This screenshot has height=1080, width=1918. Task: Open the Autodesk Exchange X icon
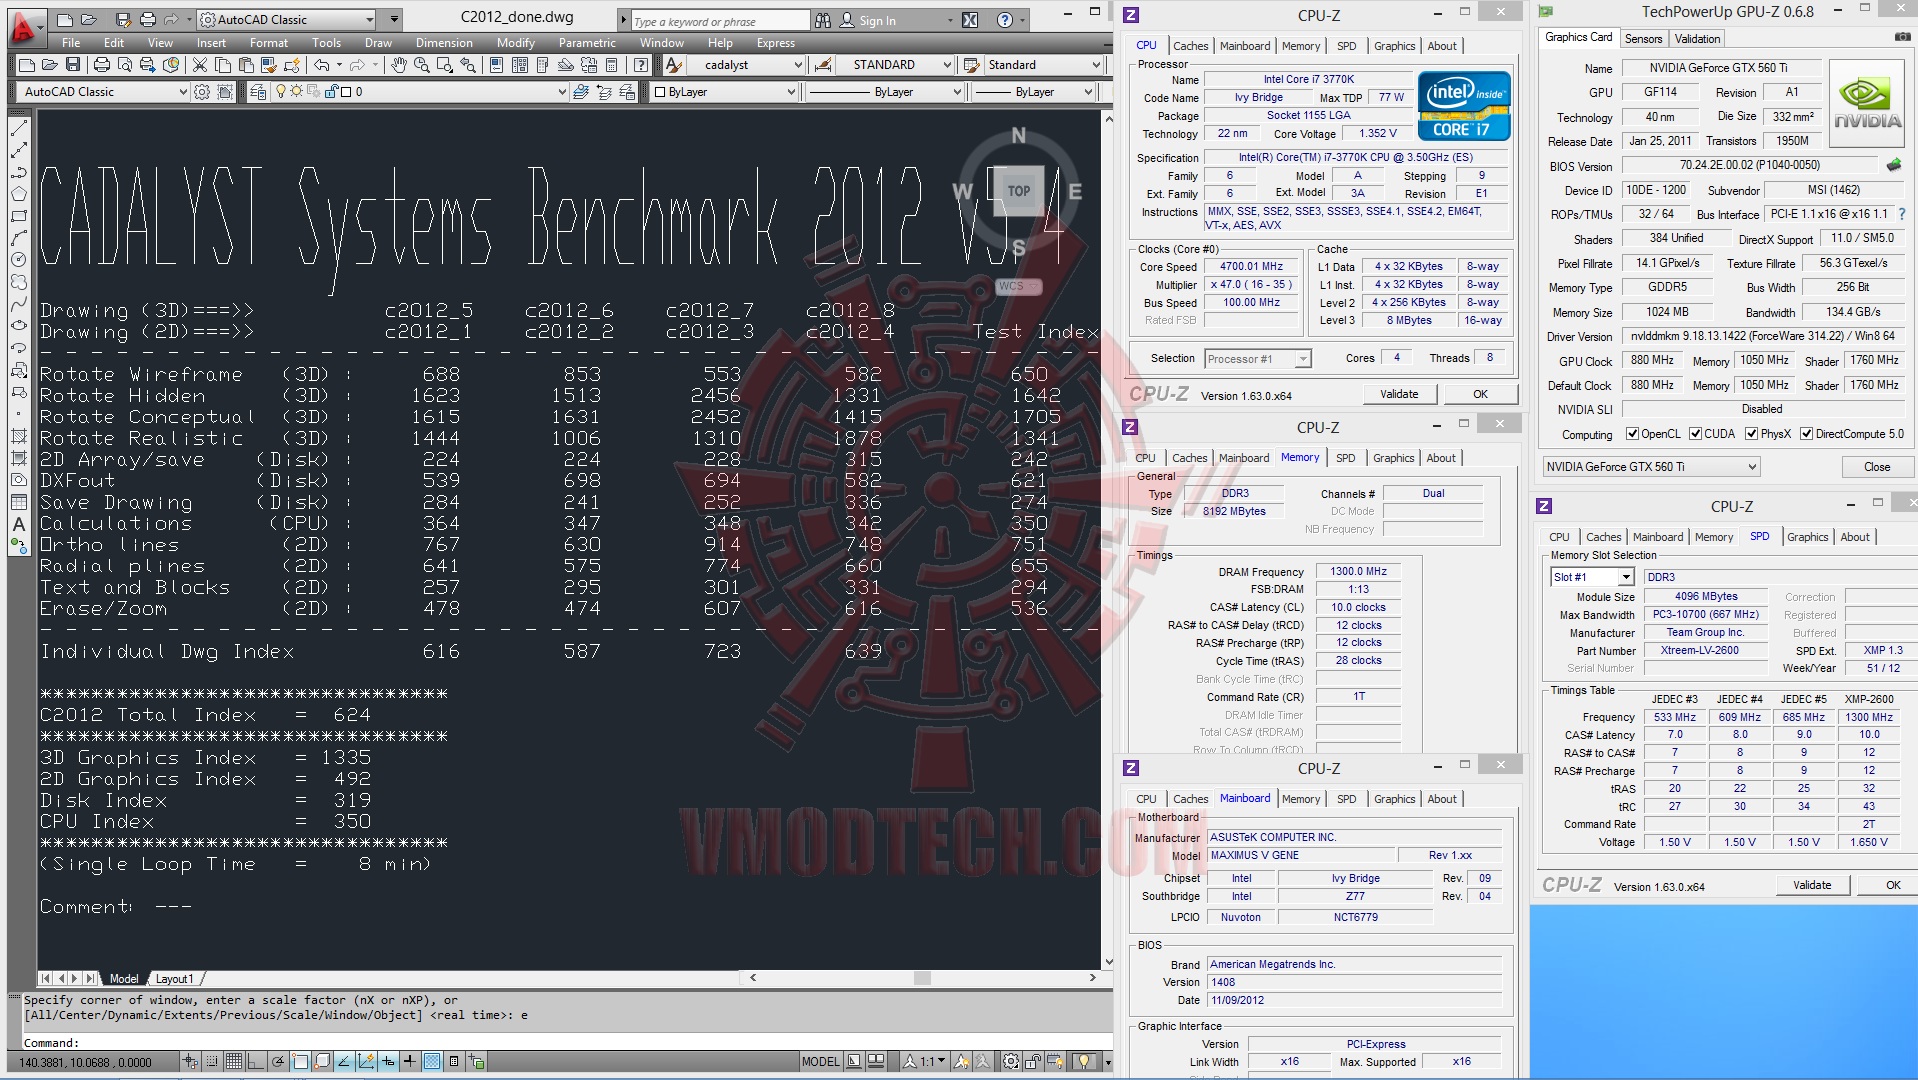[x=970, y=20]
